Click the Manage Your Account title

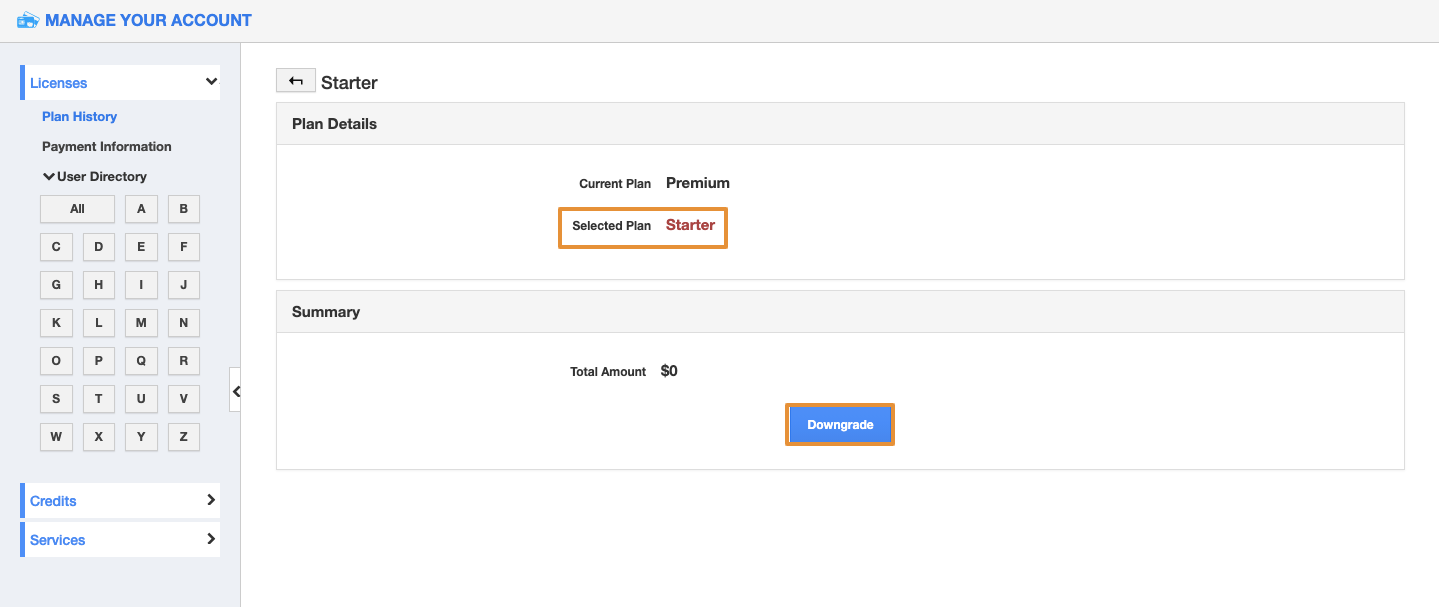coord(148,20)
